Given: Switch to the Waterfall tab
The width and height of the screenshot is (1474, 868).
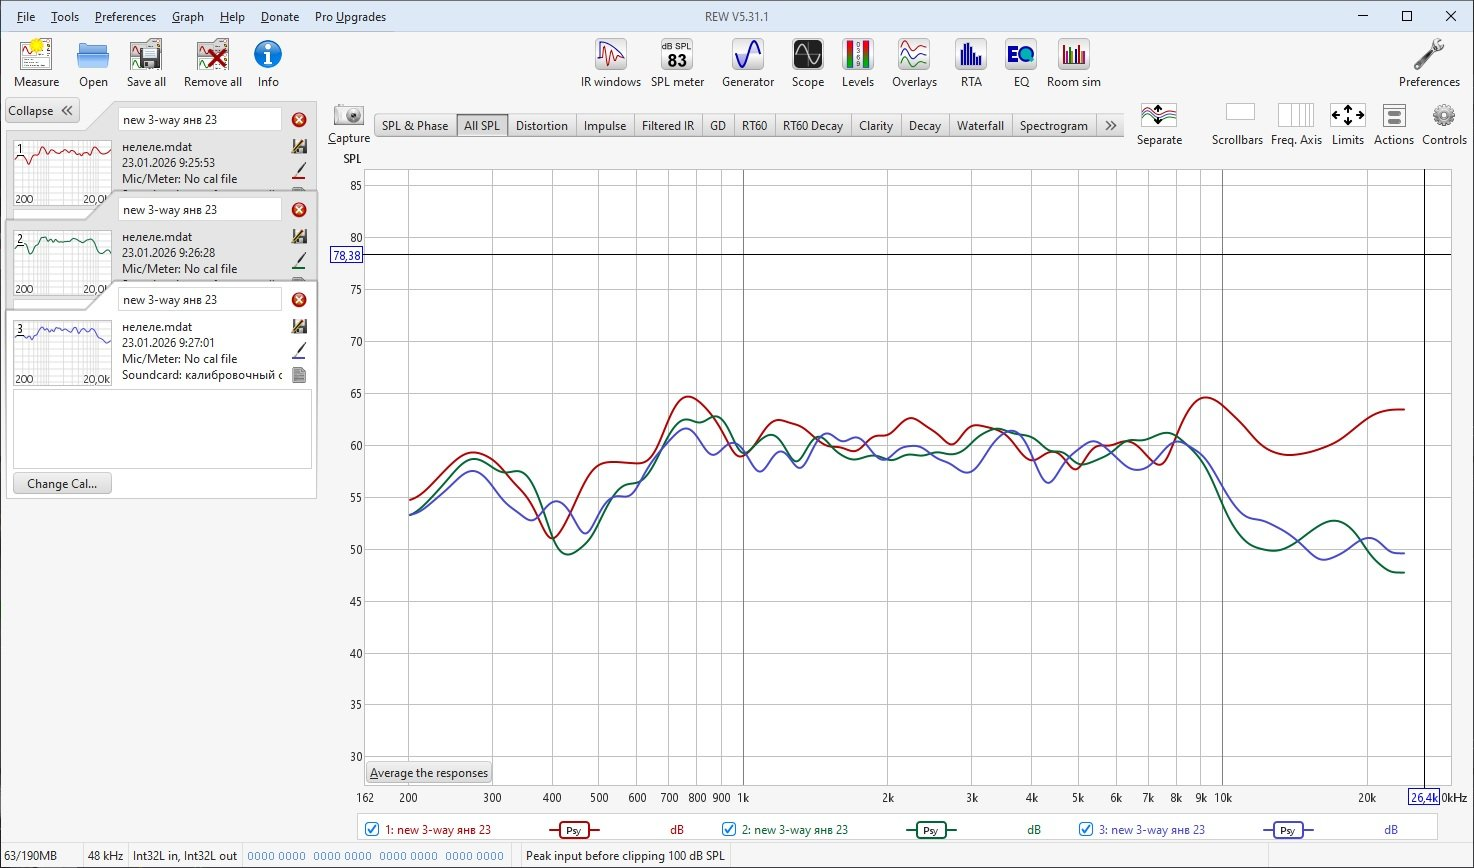Looking at the screenshot, I should pyautogui.click(x=979, y=126).
